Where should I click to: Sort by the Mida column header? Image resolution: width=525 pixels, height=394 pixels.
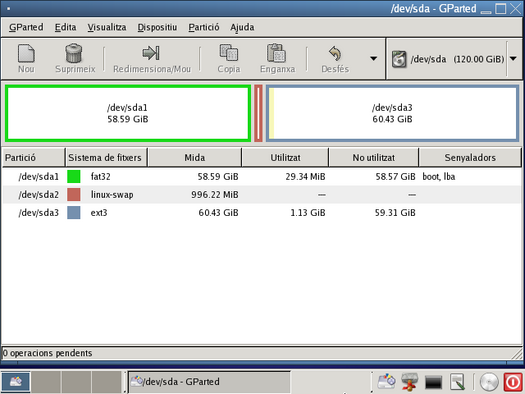[x=195, y=157]
